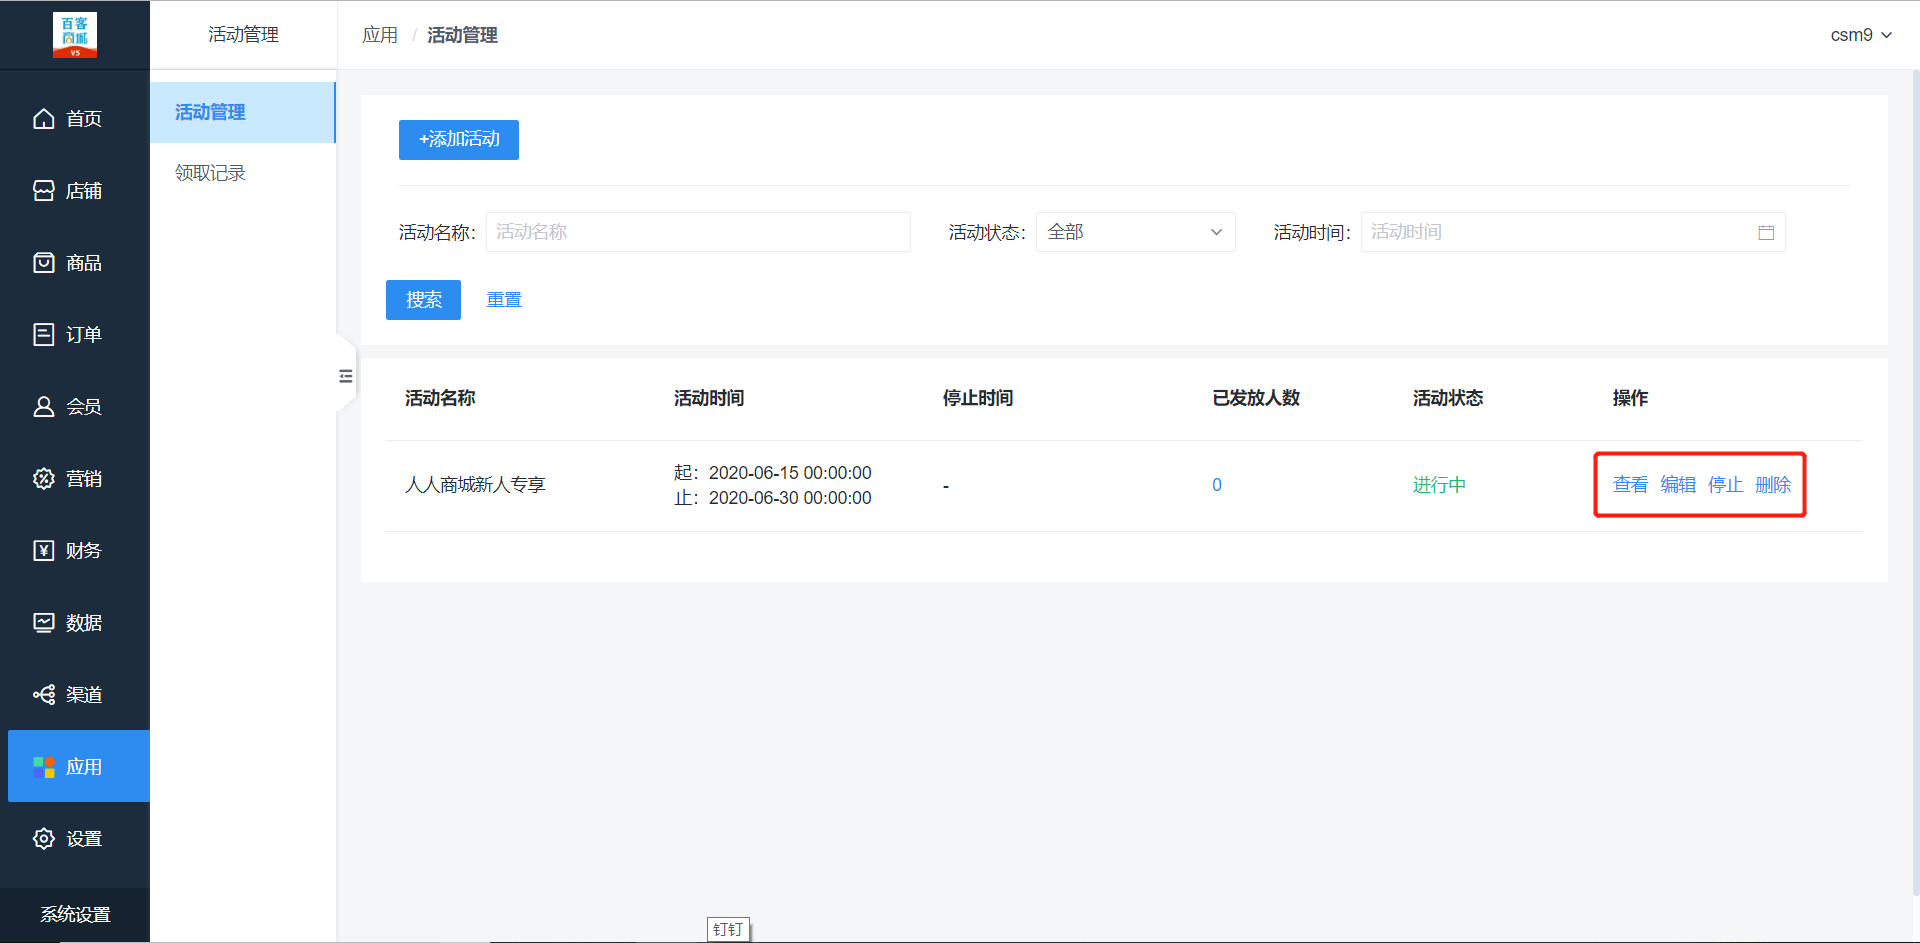Click the home icon beside 首页
Viewport: 1920px width, 943px height.
pos(44,119)
